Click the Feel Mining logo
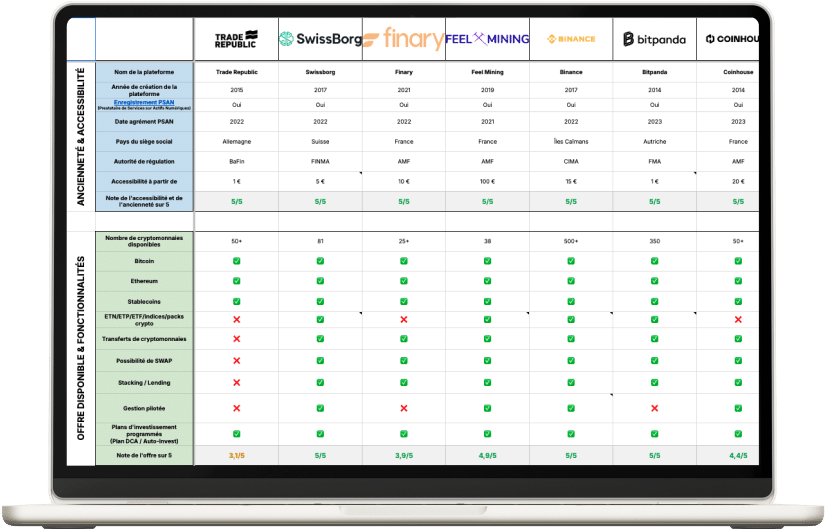The height and width of the screenshot is (532, 825). (x=487, y=38)
